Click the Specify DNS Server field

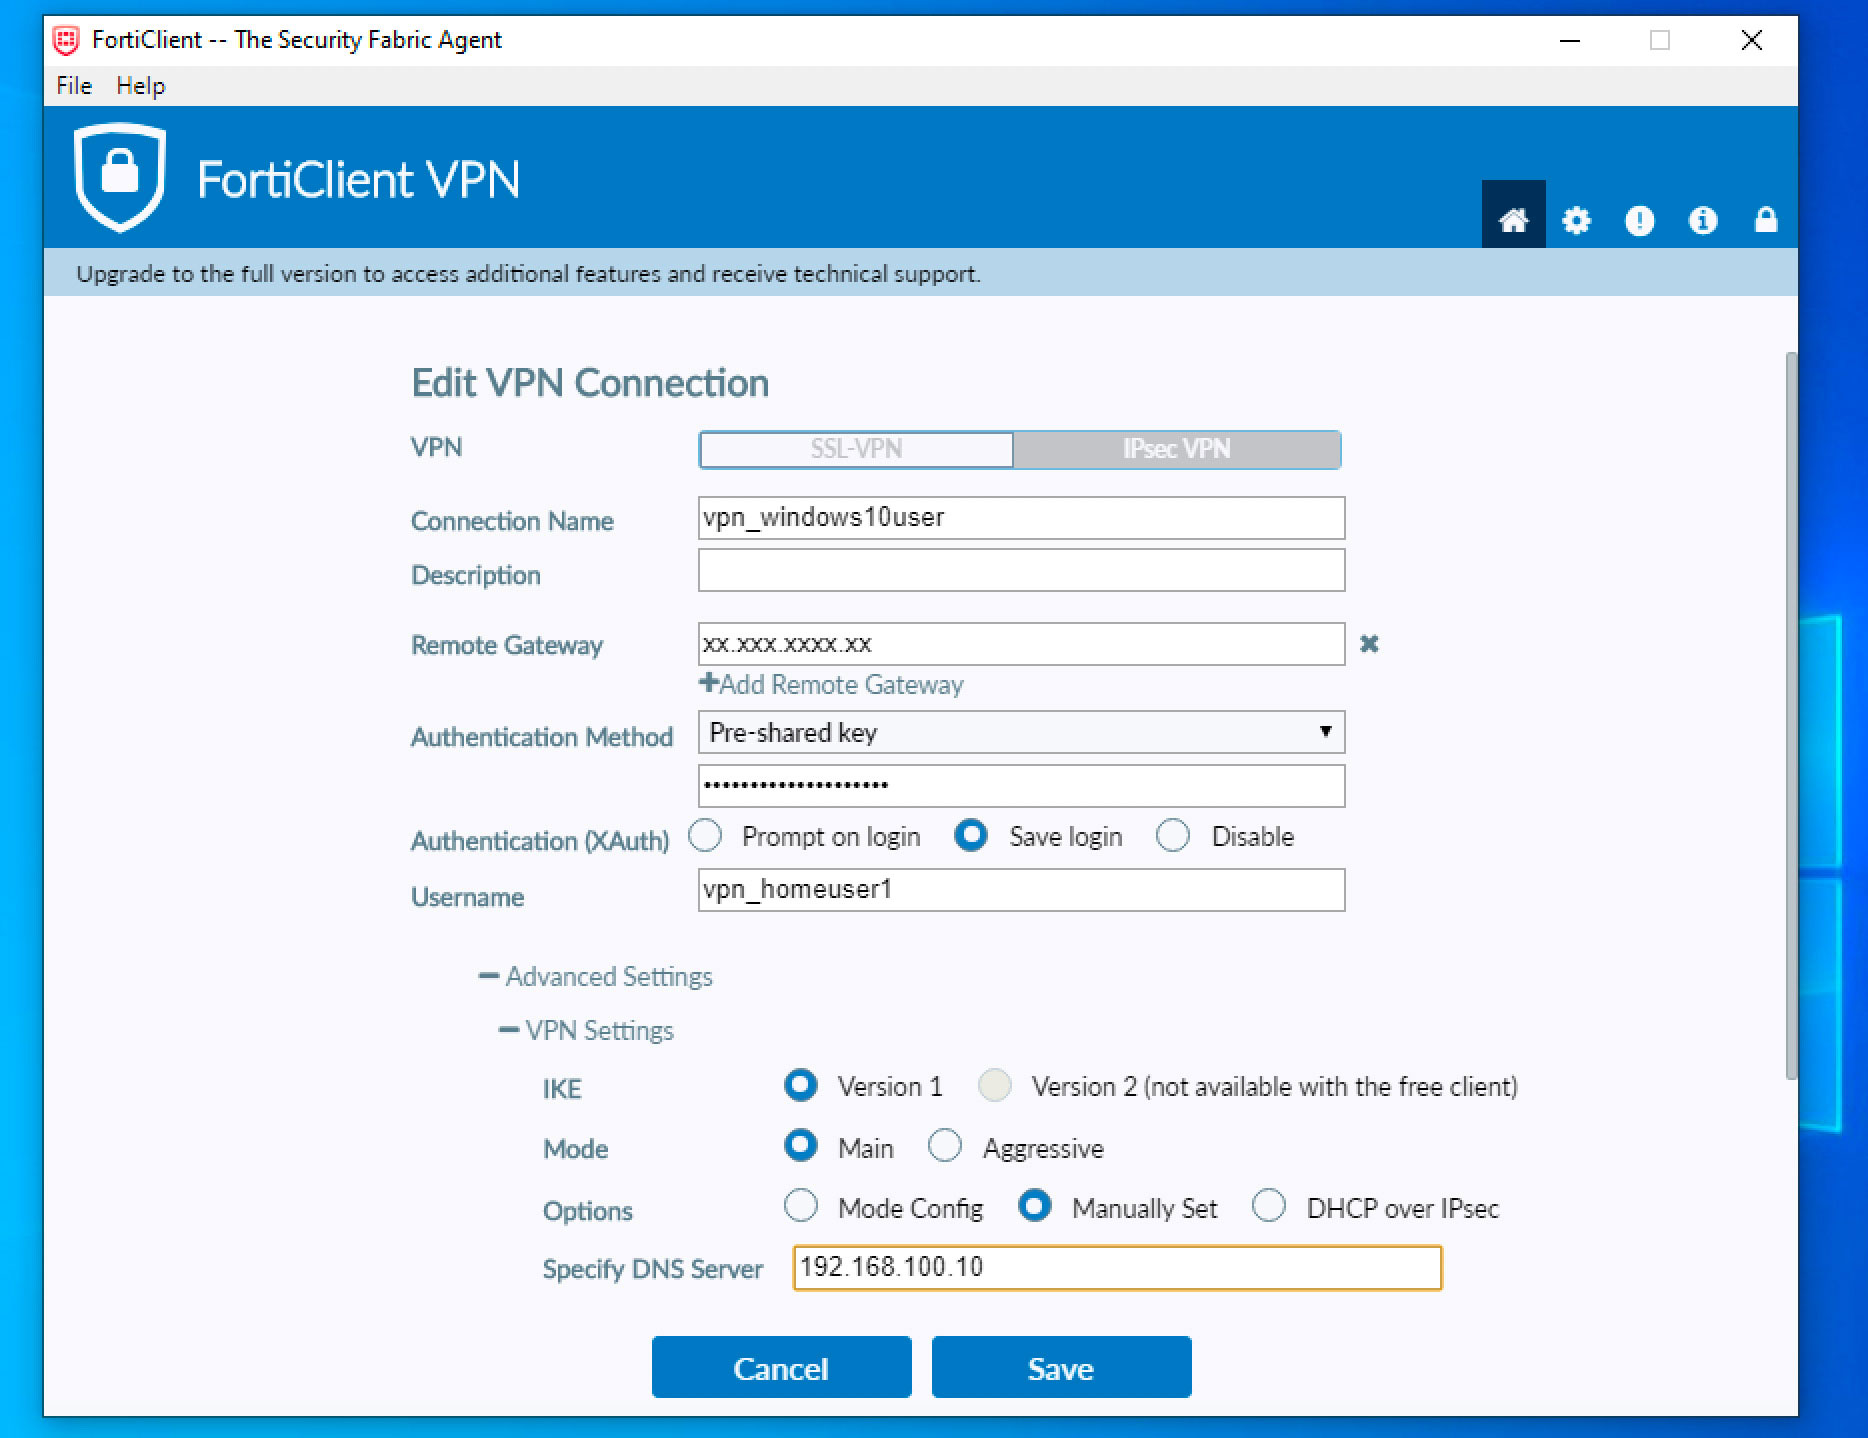1117,1267
